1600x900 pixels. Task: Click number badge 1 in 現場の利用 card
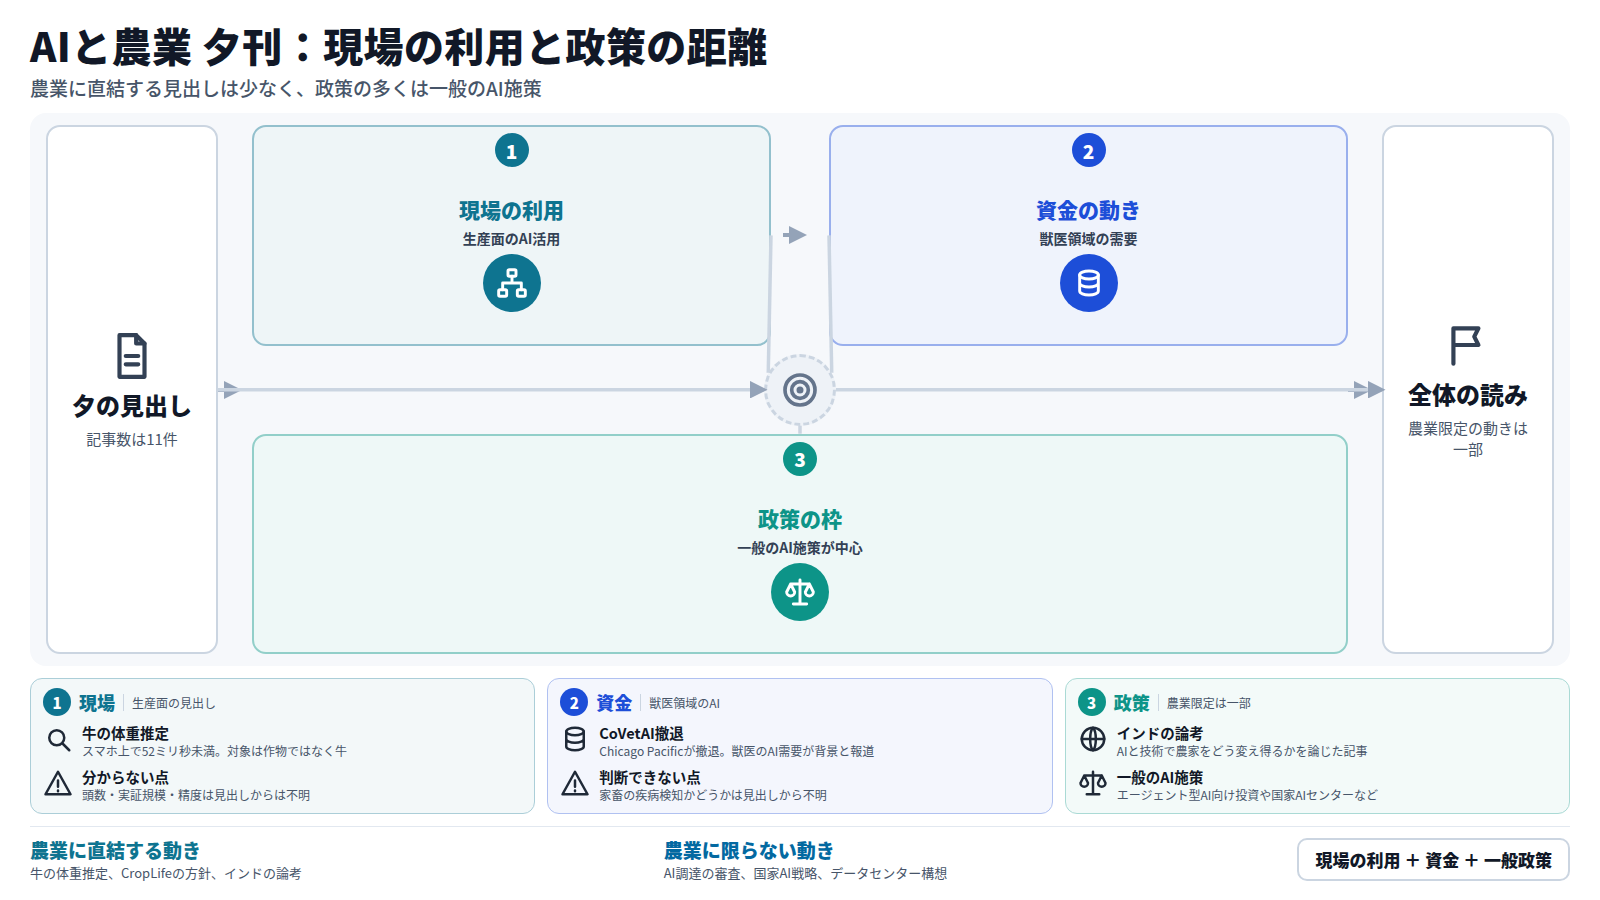[x=512, y=151]
